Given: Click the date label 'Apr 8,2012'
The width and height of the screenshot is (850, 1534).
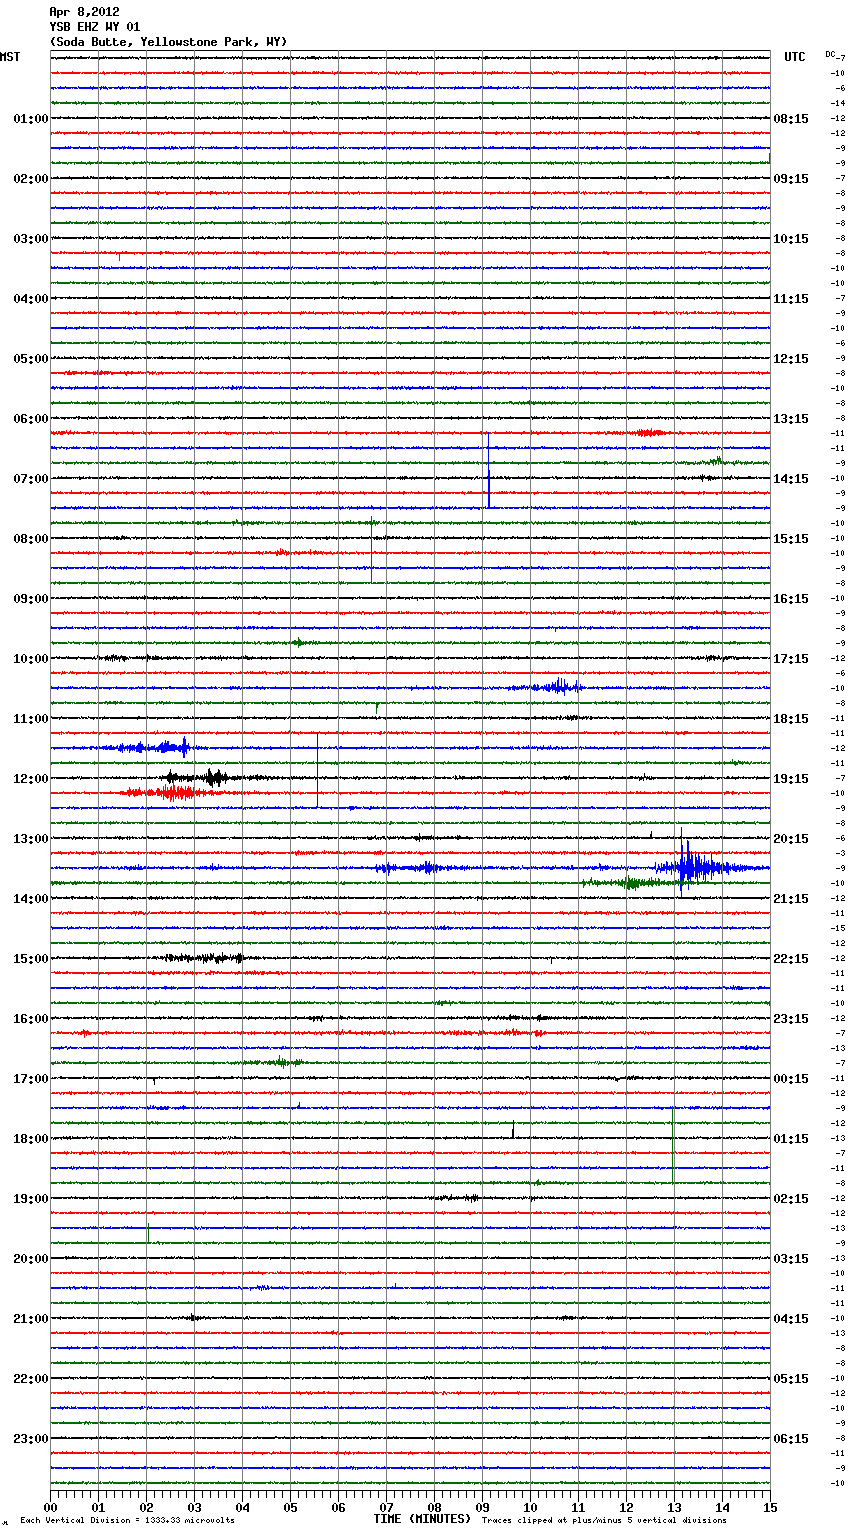Looking at the screenshot, I should [x=84, y=12].
